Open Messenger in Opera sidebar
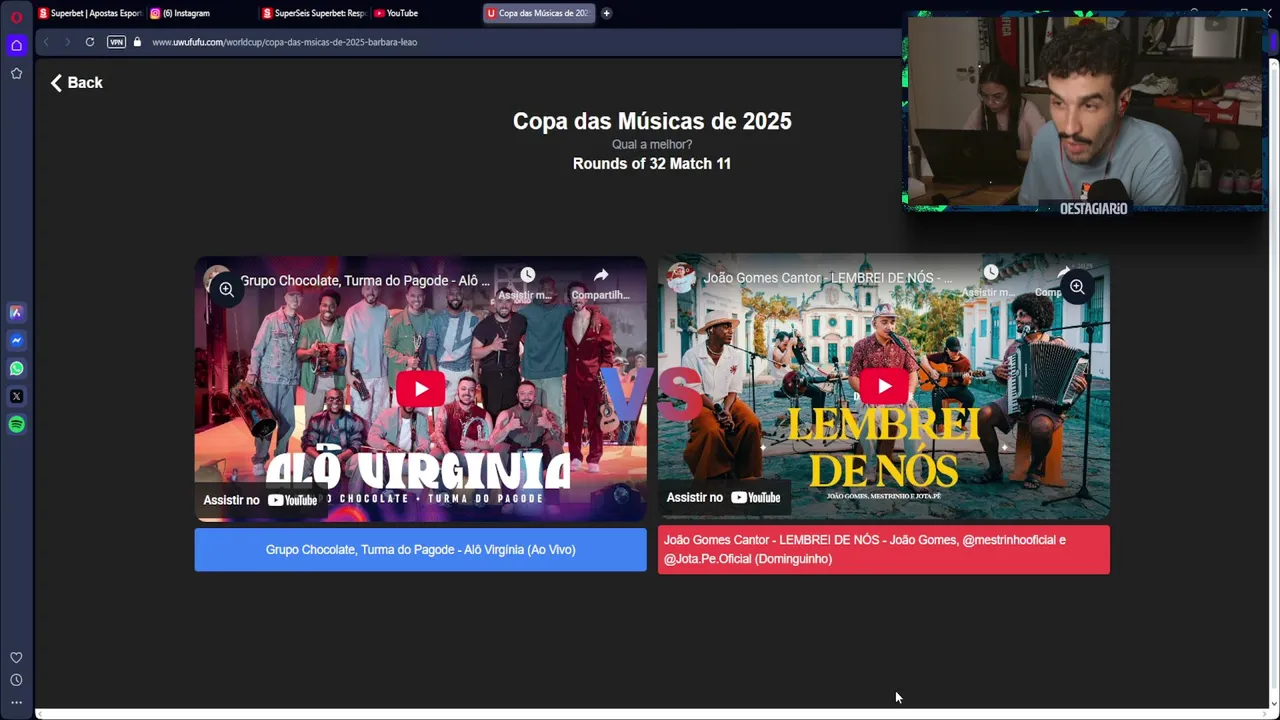This screenshot has width=1280, height=720. [x=16, y=340]
